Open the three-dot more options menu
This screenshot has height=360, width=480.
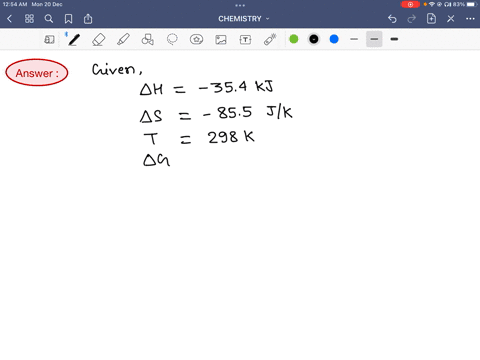(470, 19)
